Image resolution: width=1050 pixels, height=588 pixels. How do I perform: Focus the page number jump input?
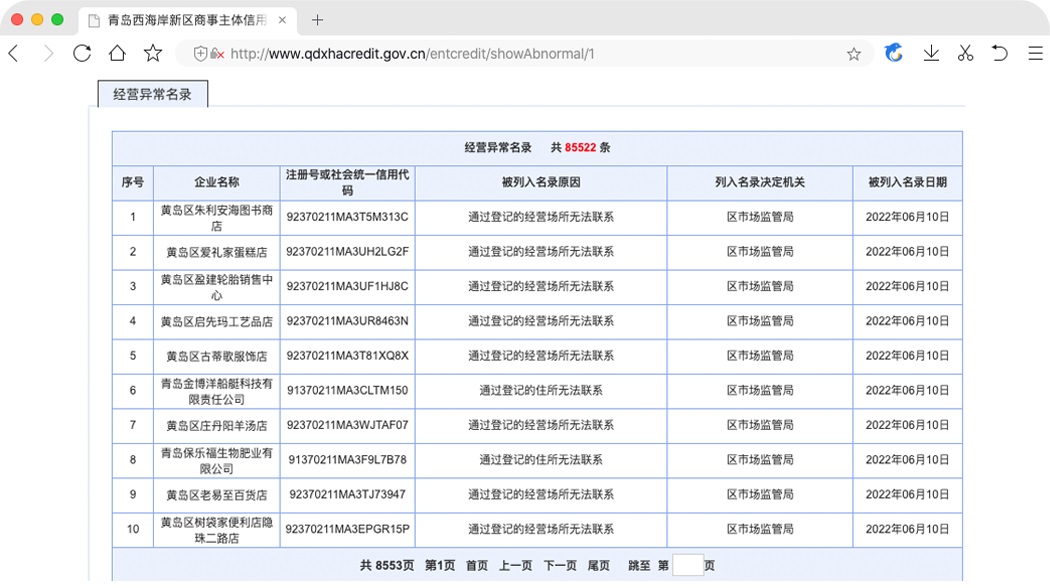[687, 566]
